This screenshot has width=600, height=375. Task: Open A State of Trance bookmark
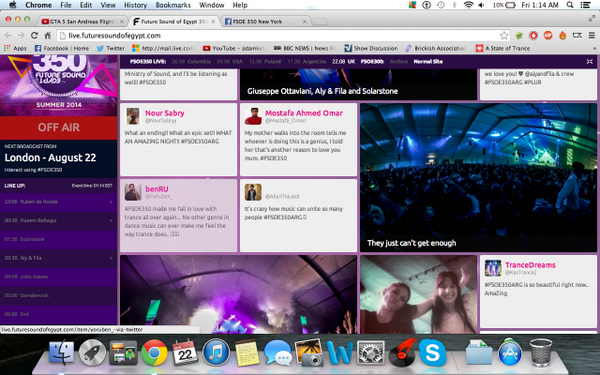coord(503,48)
